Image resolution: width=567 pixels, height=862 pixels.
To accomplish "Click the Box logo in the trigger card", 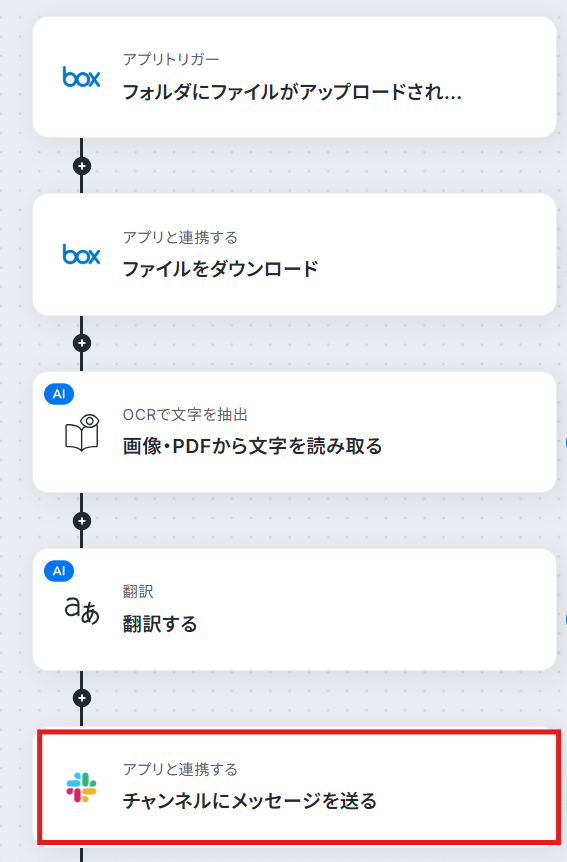I will click(81, 77).
